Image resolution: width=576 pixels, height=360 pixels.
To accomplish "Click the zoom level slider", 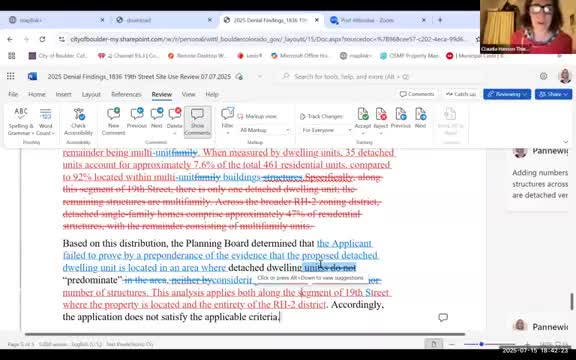I will coord(481,344).
